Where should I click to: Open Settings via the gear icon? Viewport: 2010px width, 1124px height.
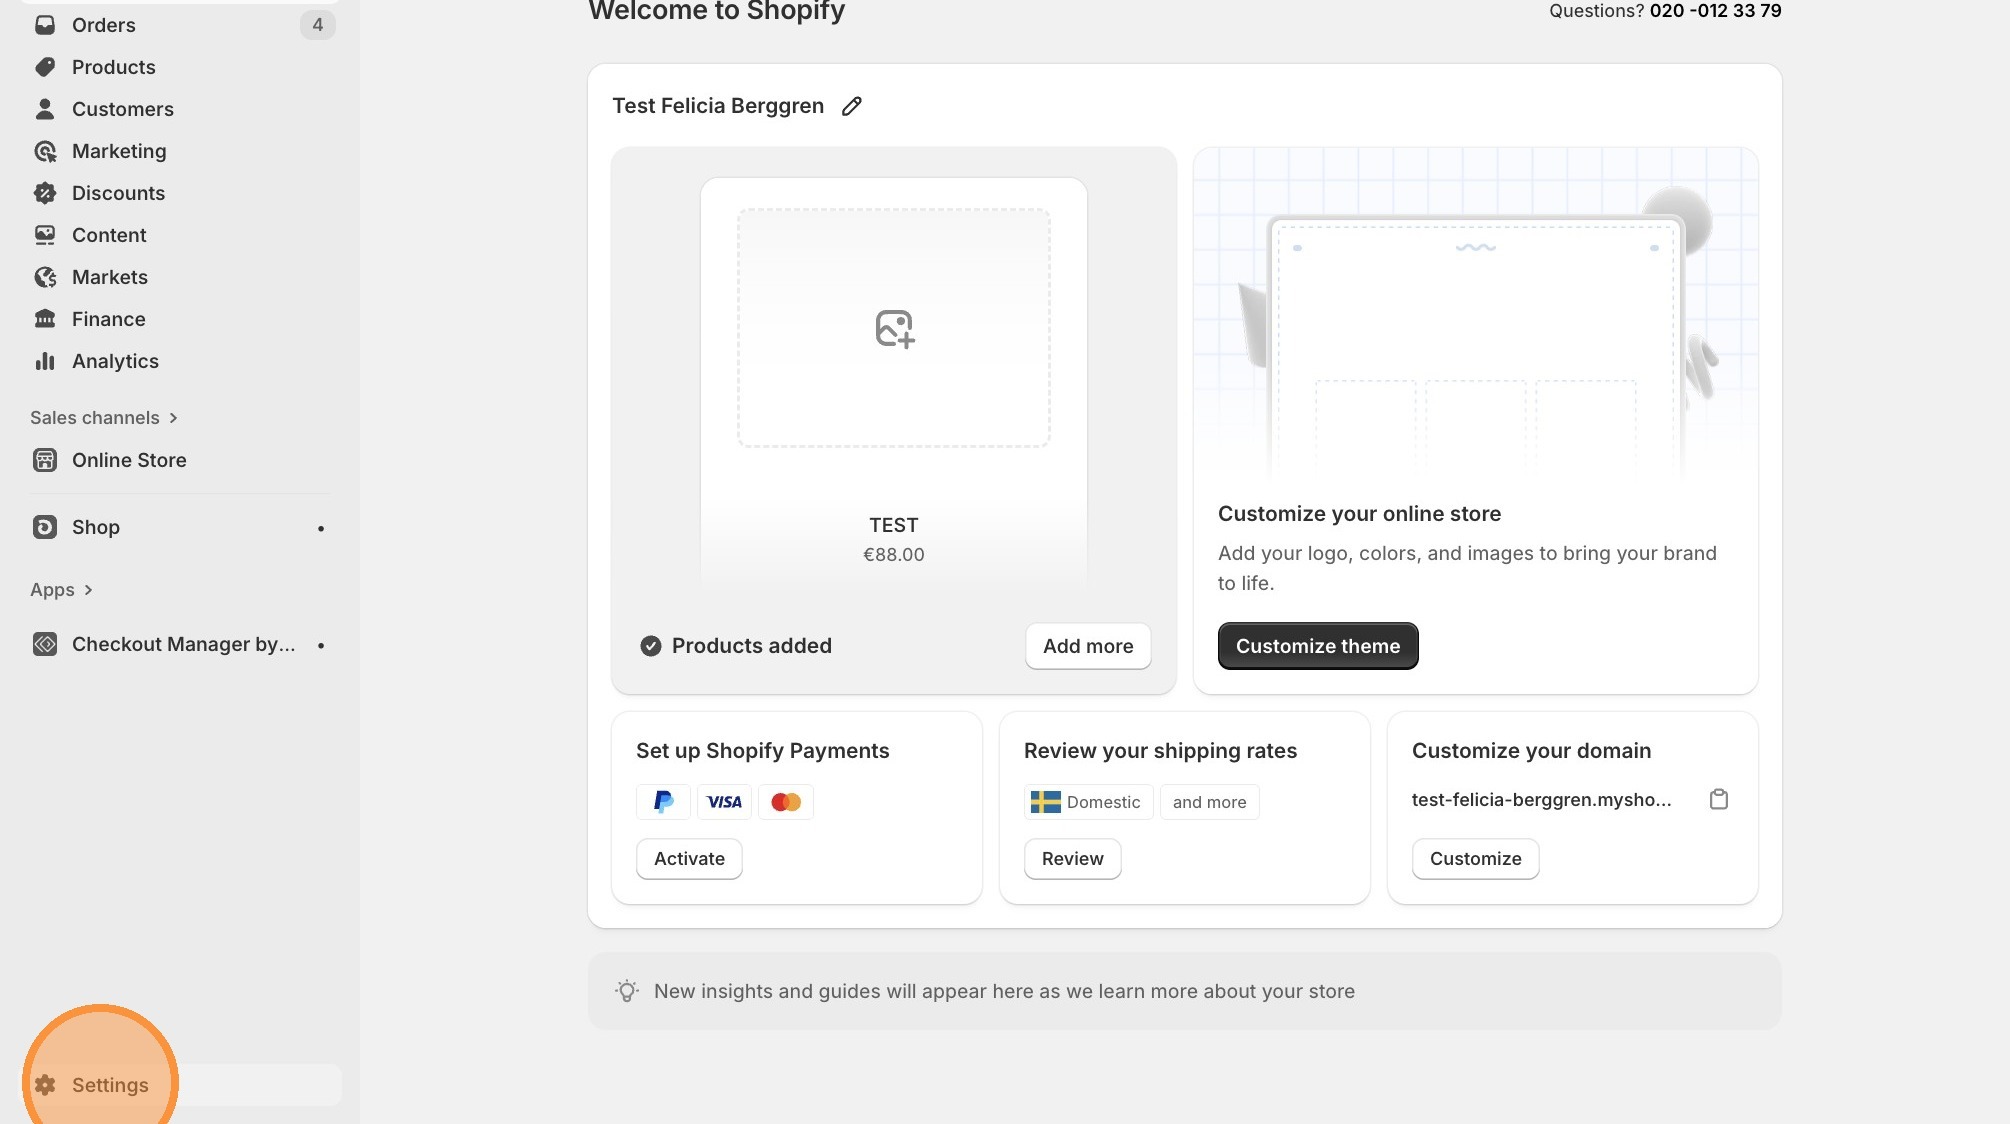point(45,1085)
